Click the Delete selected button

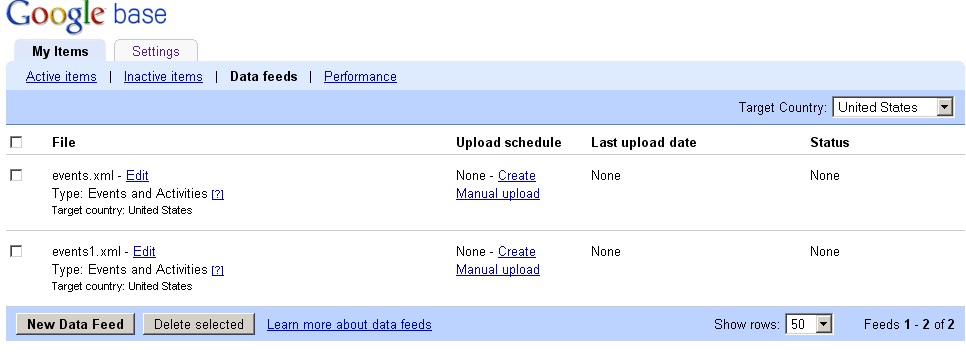click(199, 324)
